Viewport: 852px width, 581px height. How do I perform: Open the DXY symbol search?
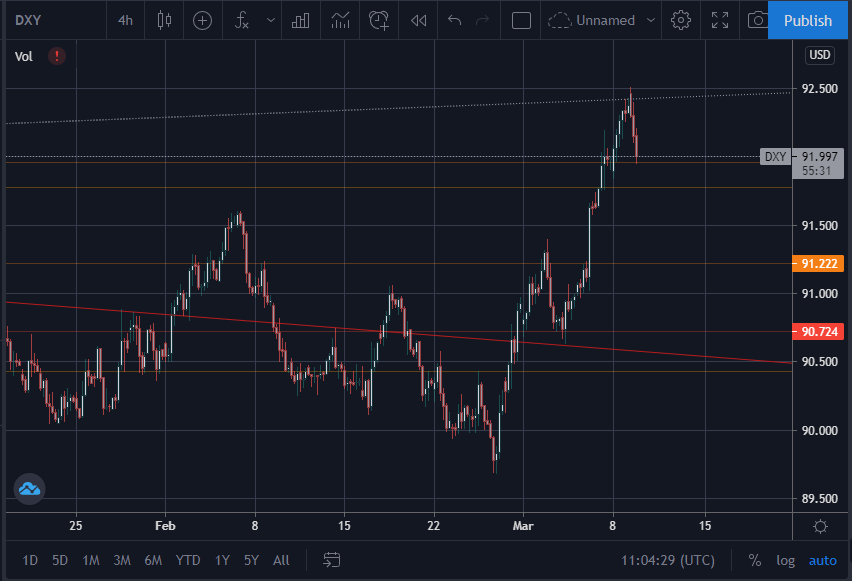(28, 21)
